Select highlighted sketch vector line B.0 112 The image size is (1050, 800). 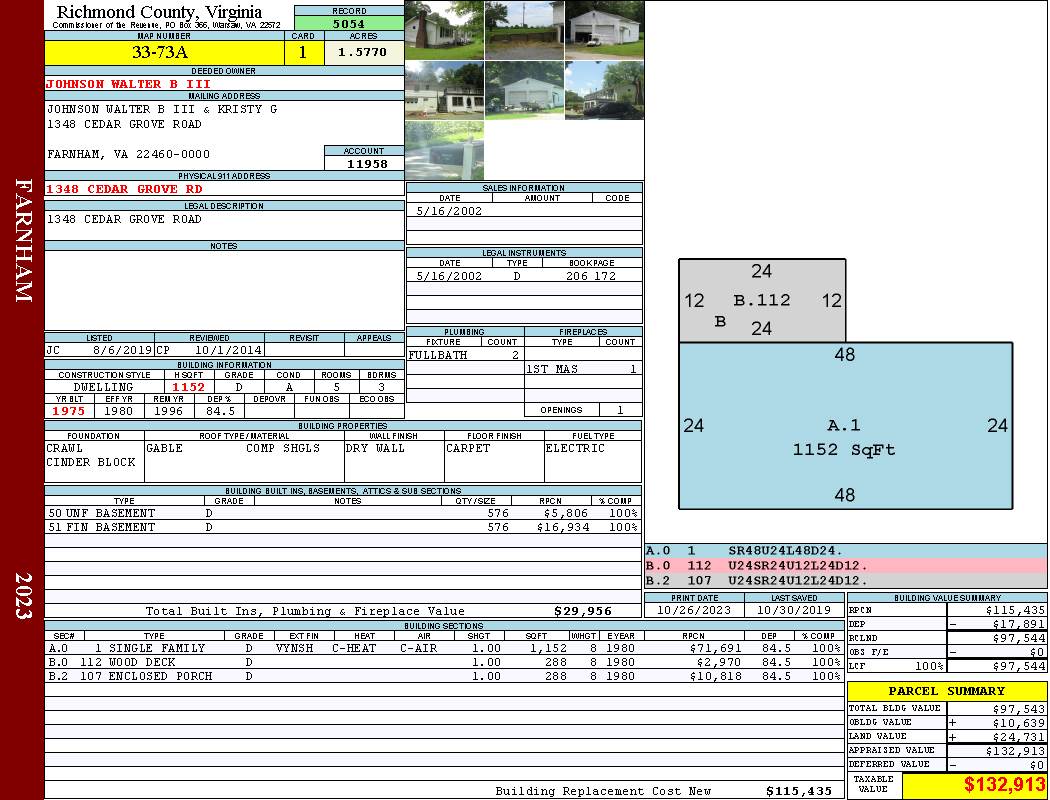tap(845, 566)
